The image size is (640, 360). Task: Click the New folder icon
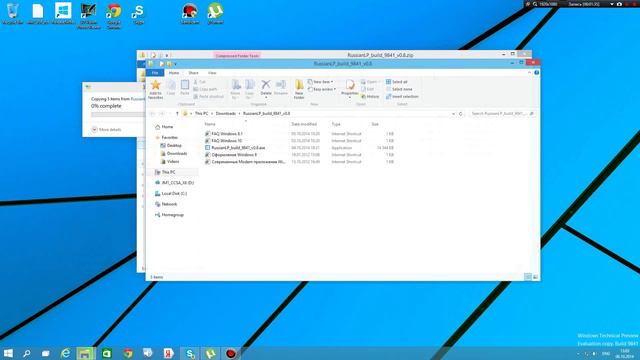[x=299, y=84]
